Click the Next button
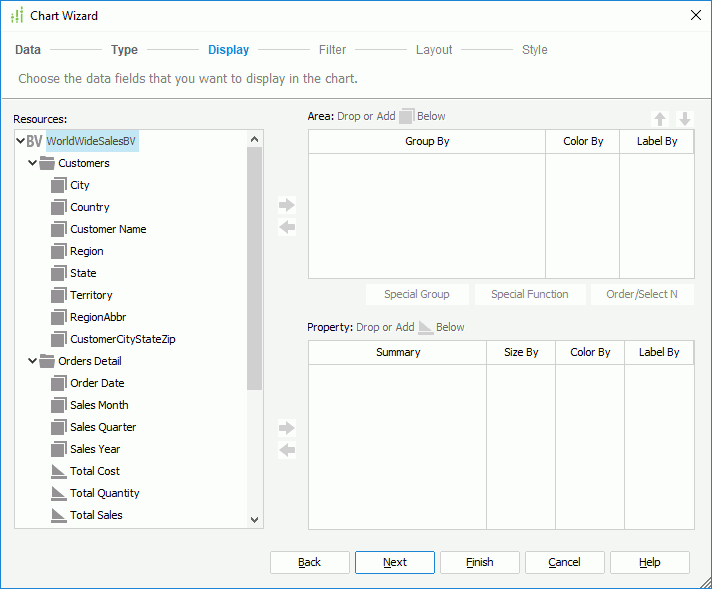The width and height of the screenshot is (712, 589). [x=395, y=562]
